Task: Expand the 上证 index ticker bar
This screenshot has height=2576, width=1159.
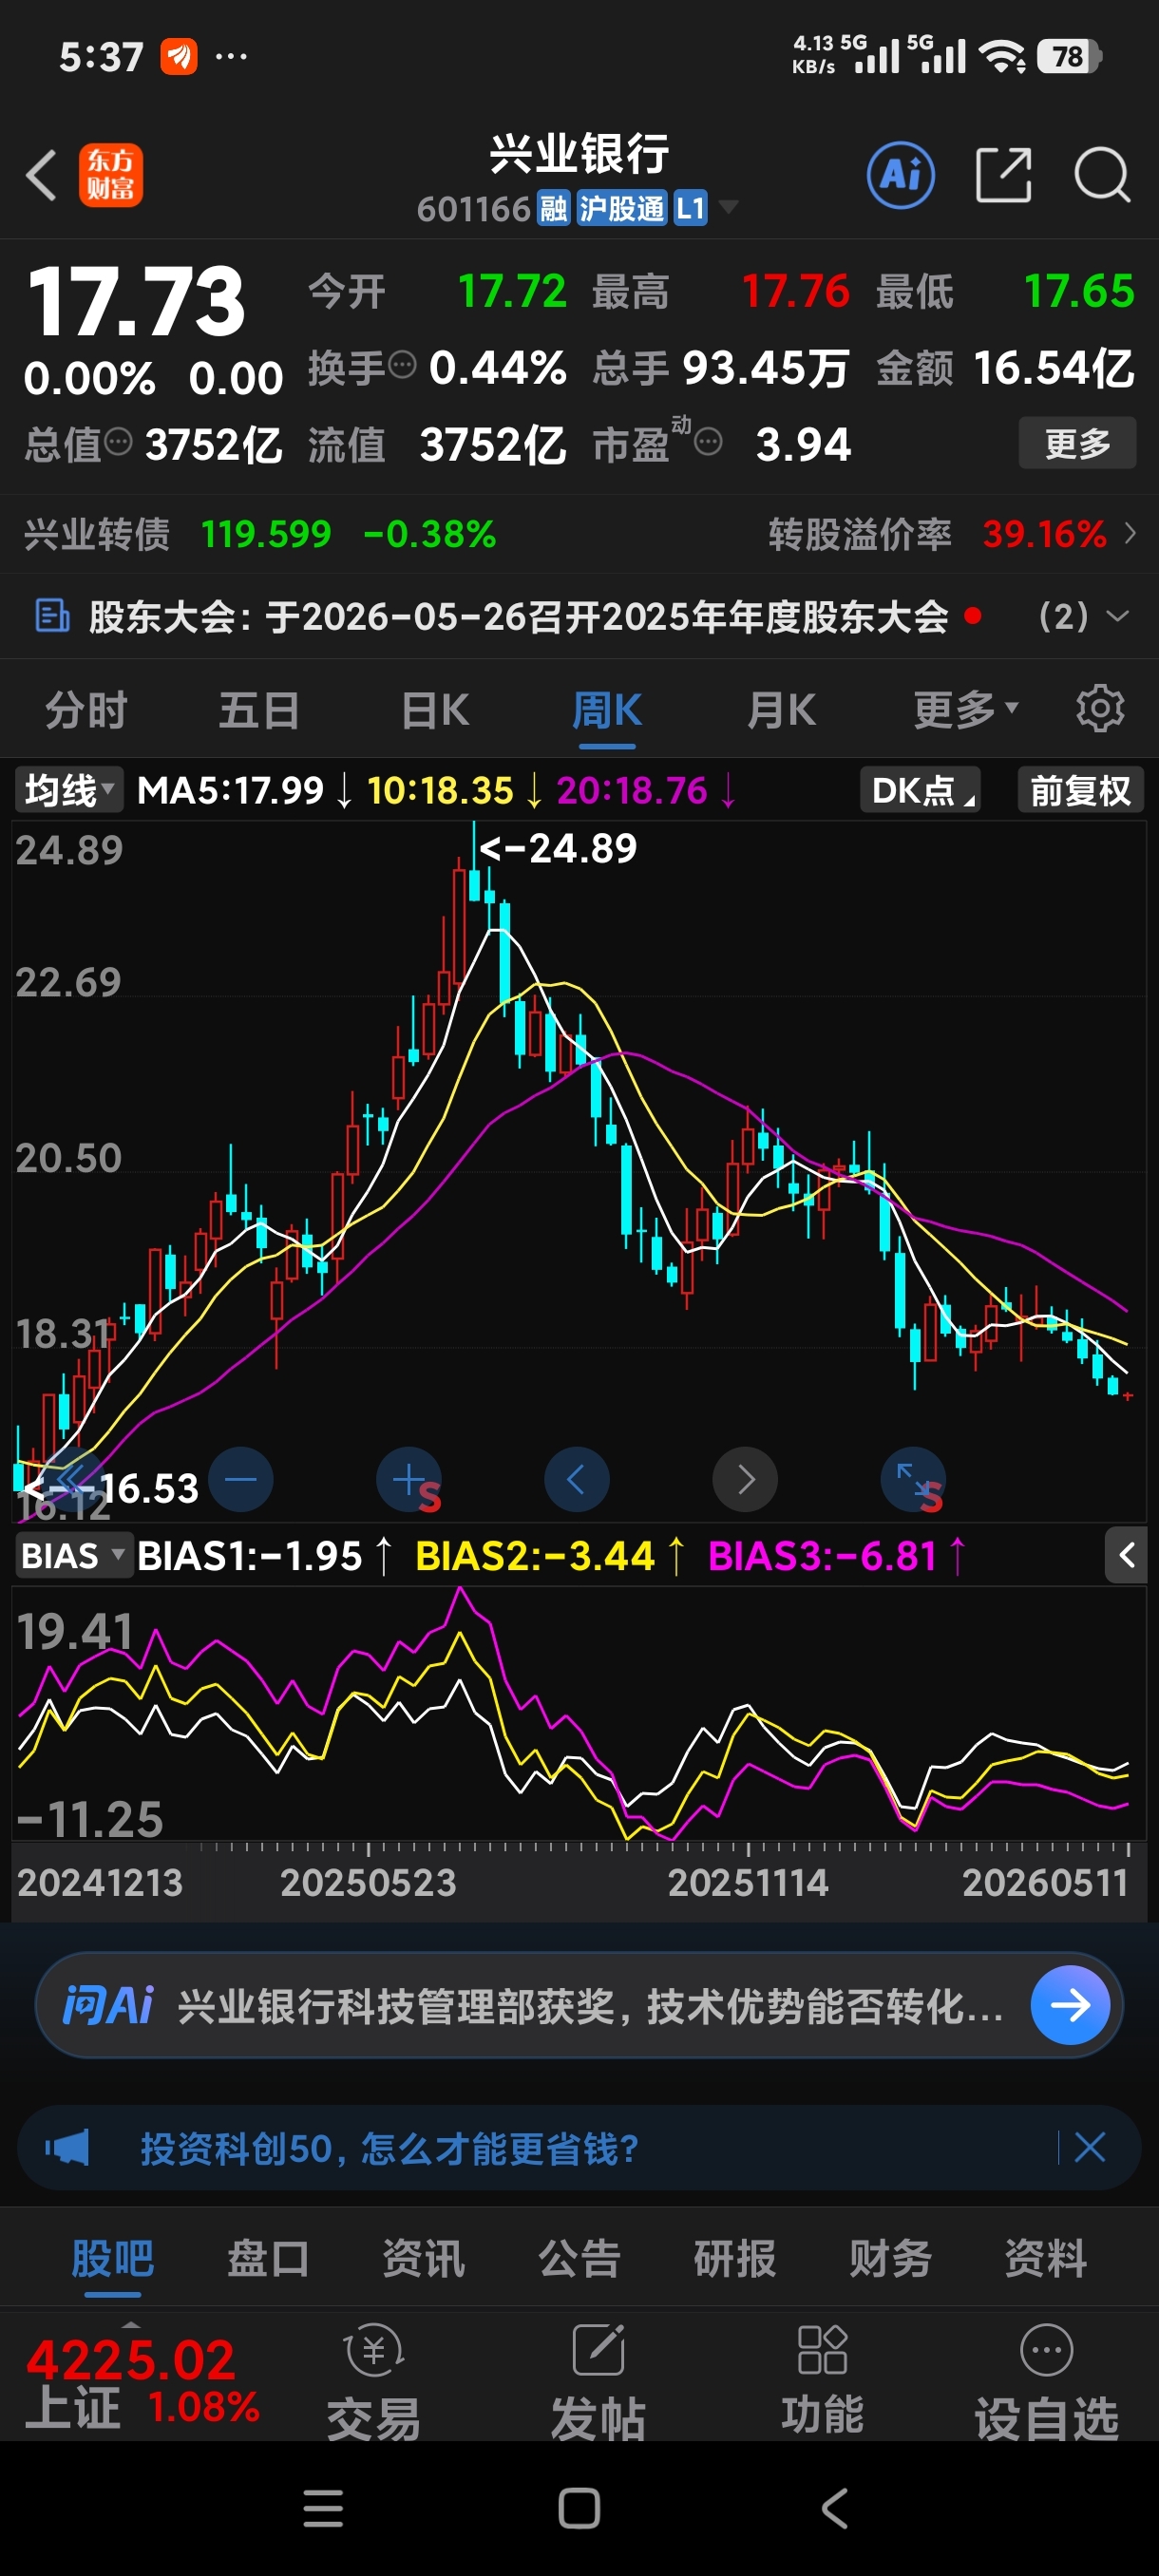Action: 131,2324
